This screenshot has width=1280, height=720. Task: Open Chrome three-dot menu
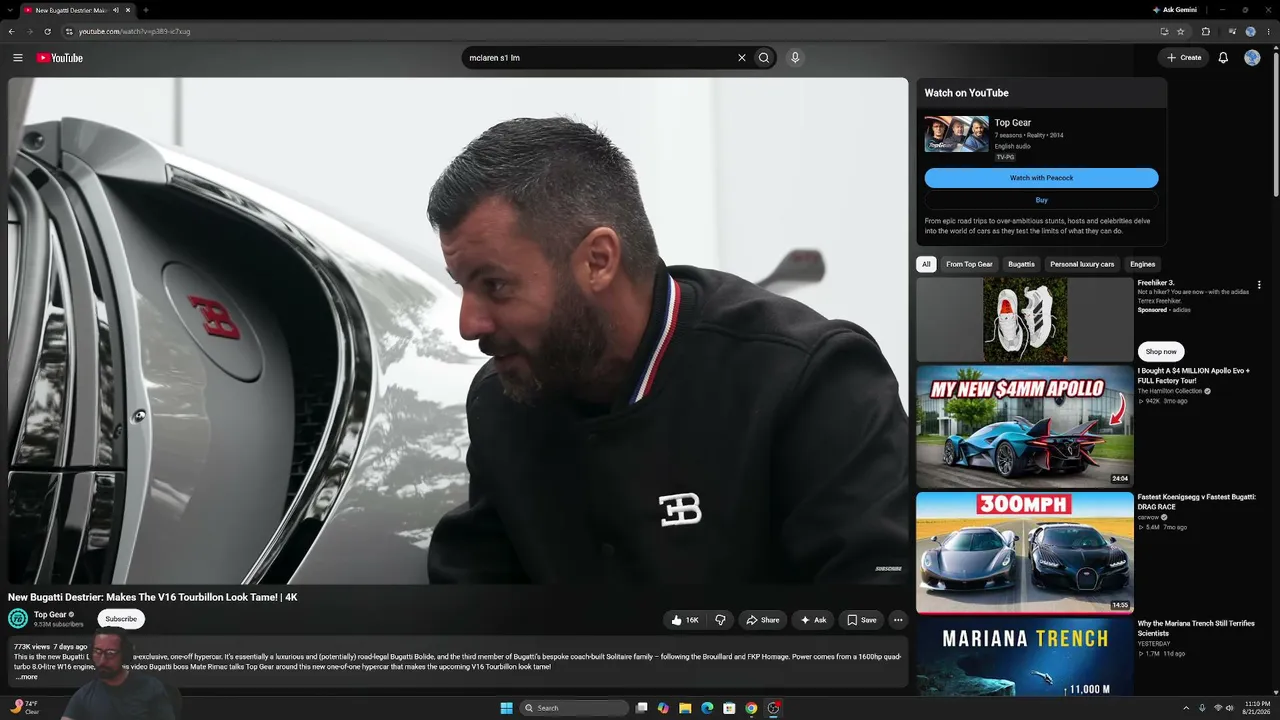tap(1269, 31)
